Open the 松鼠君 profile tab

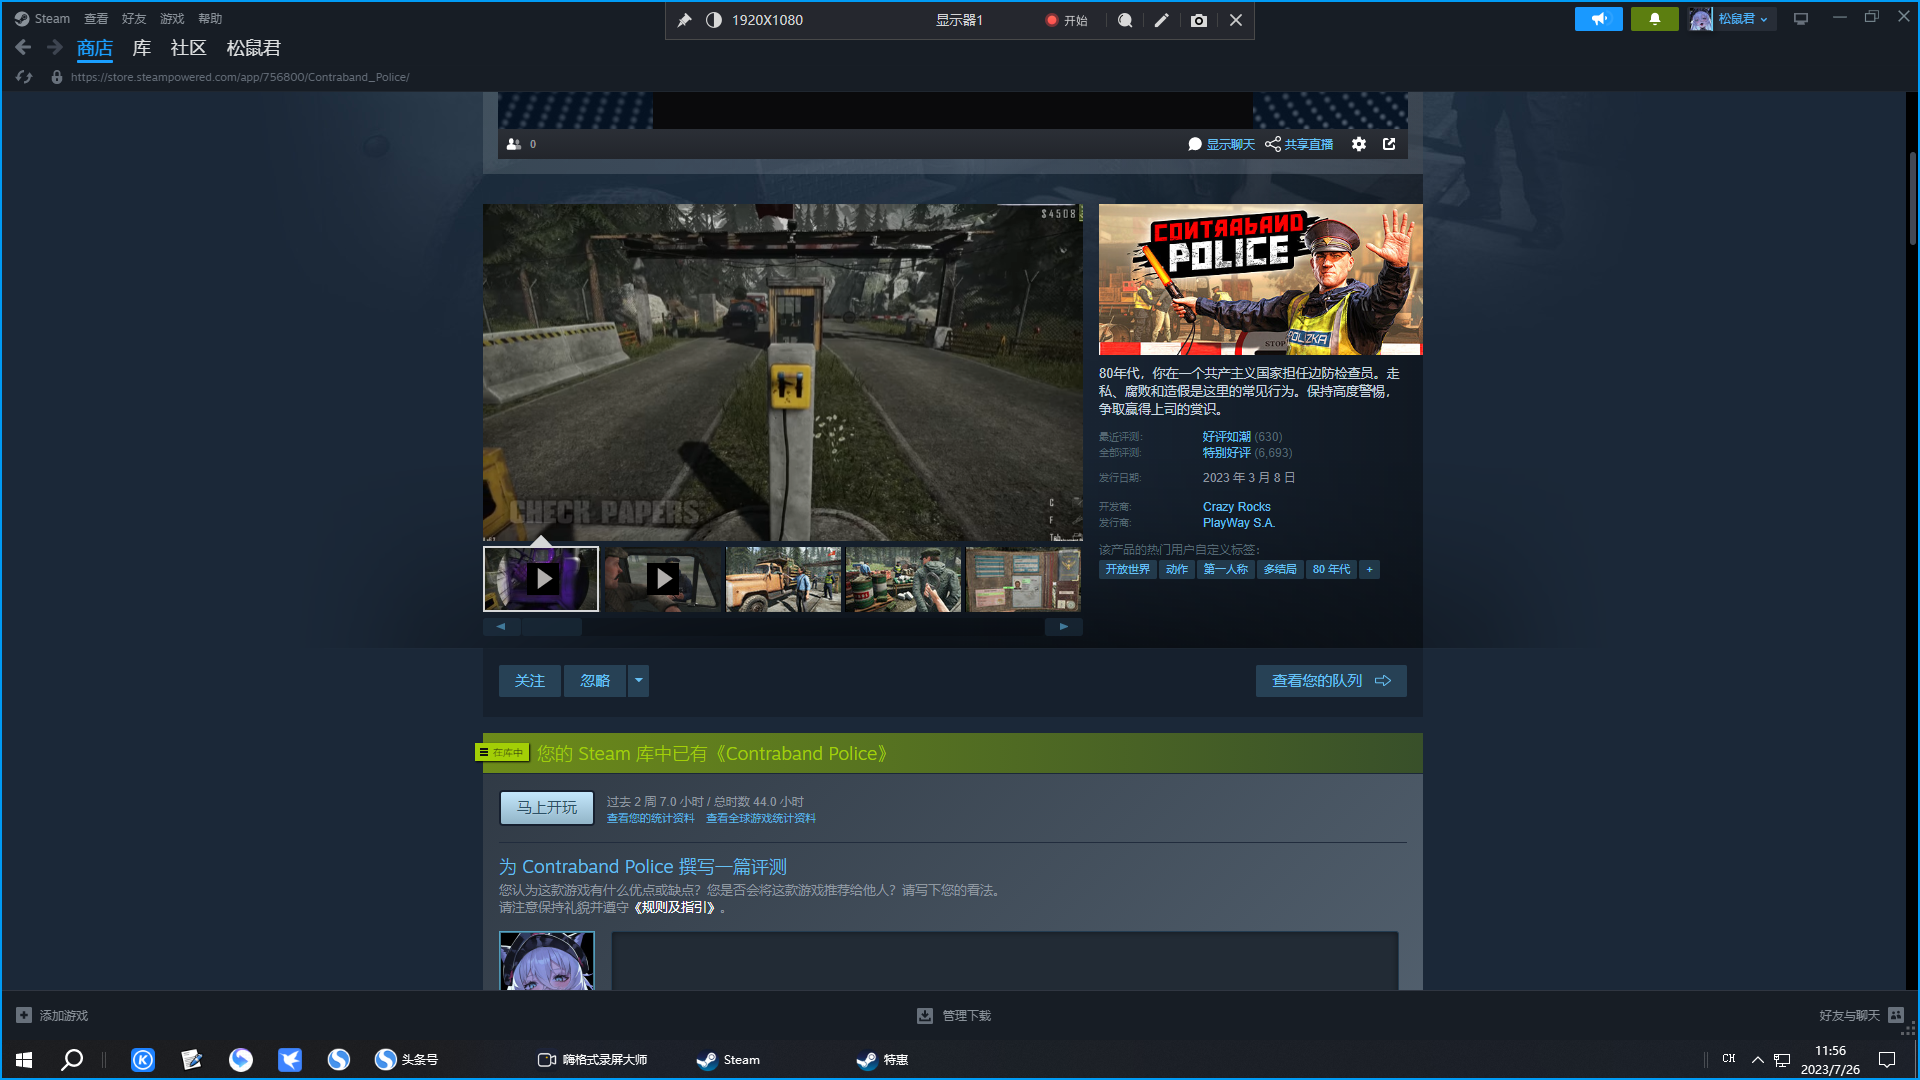click(254, 48)
